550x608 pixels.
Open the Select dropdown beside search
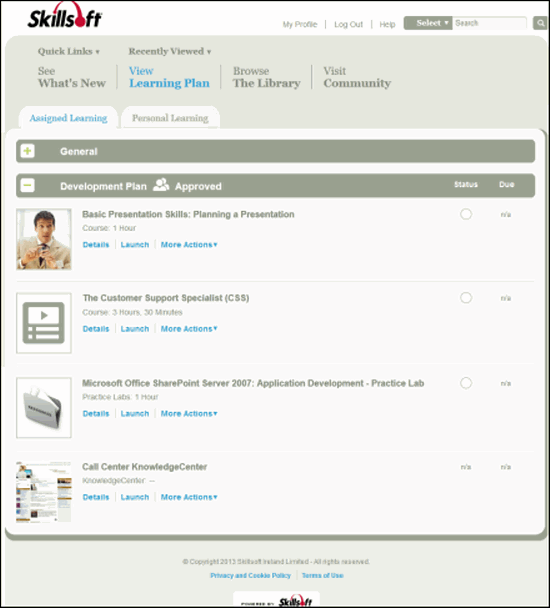428,23
